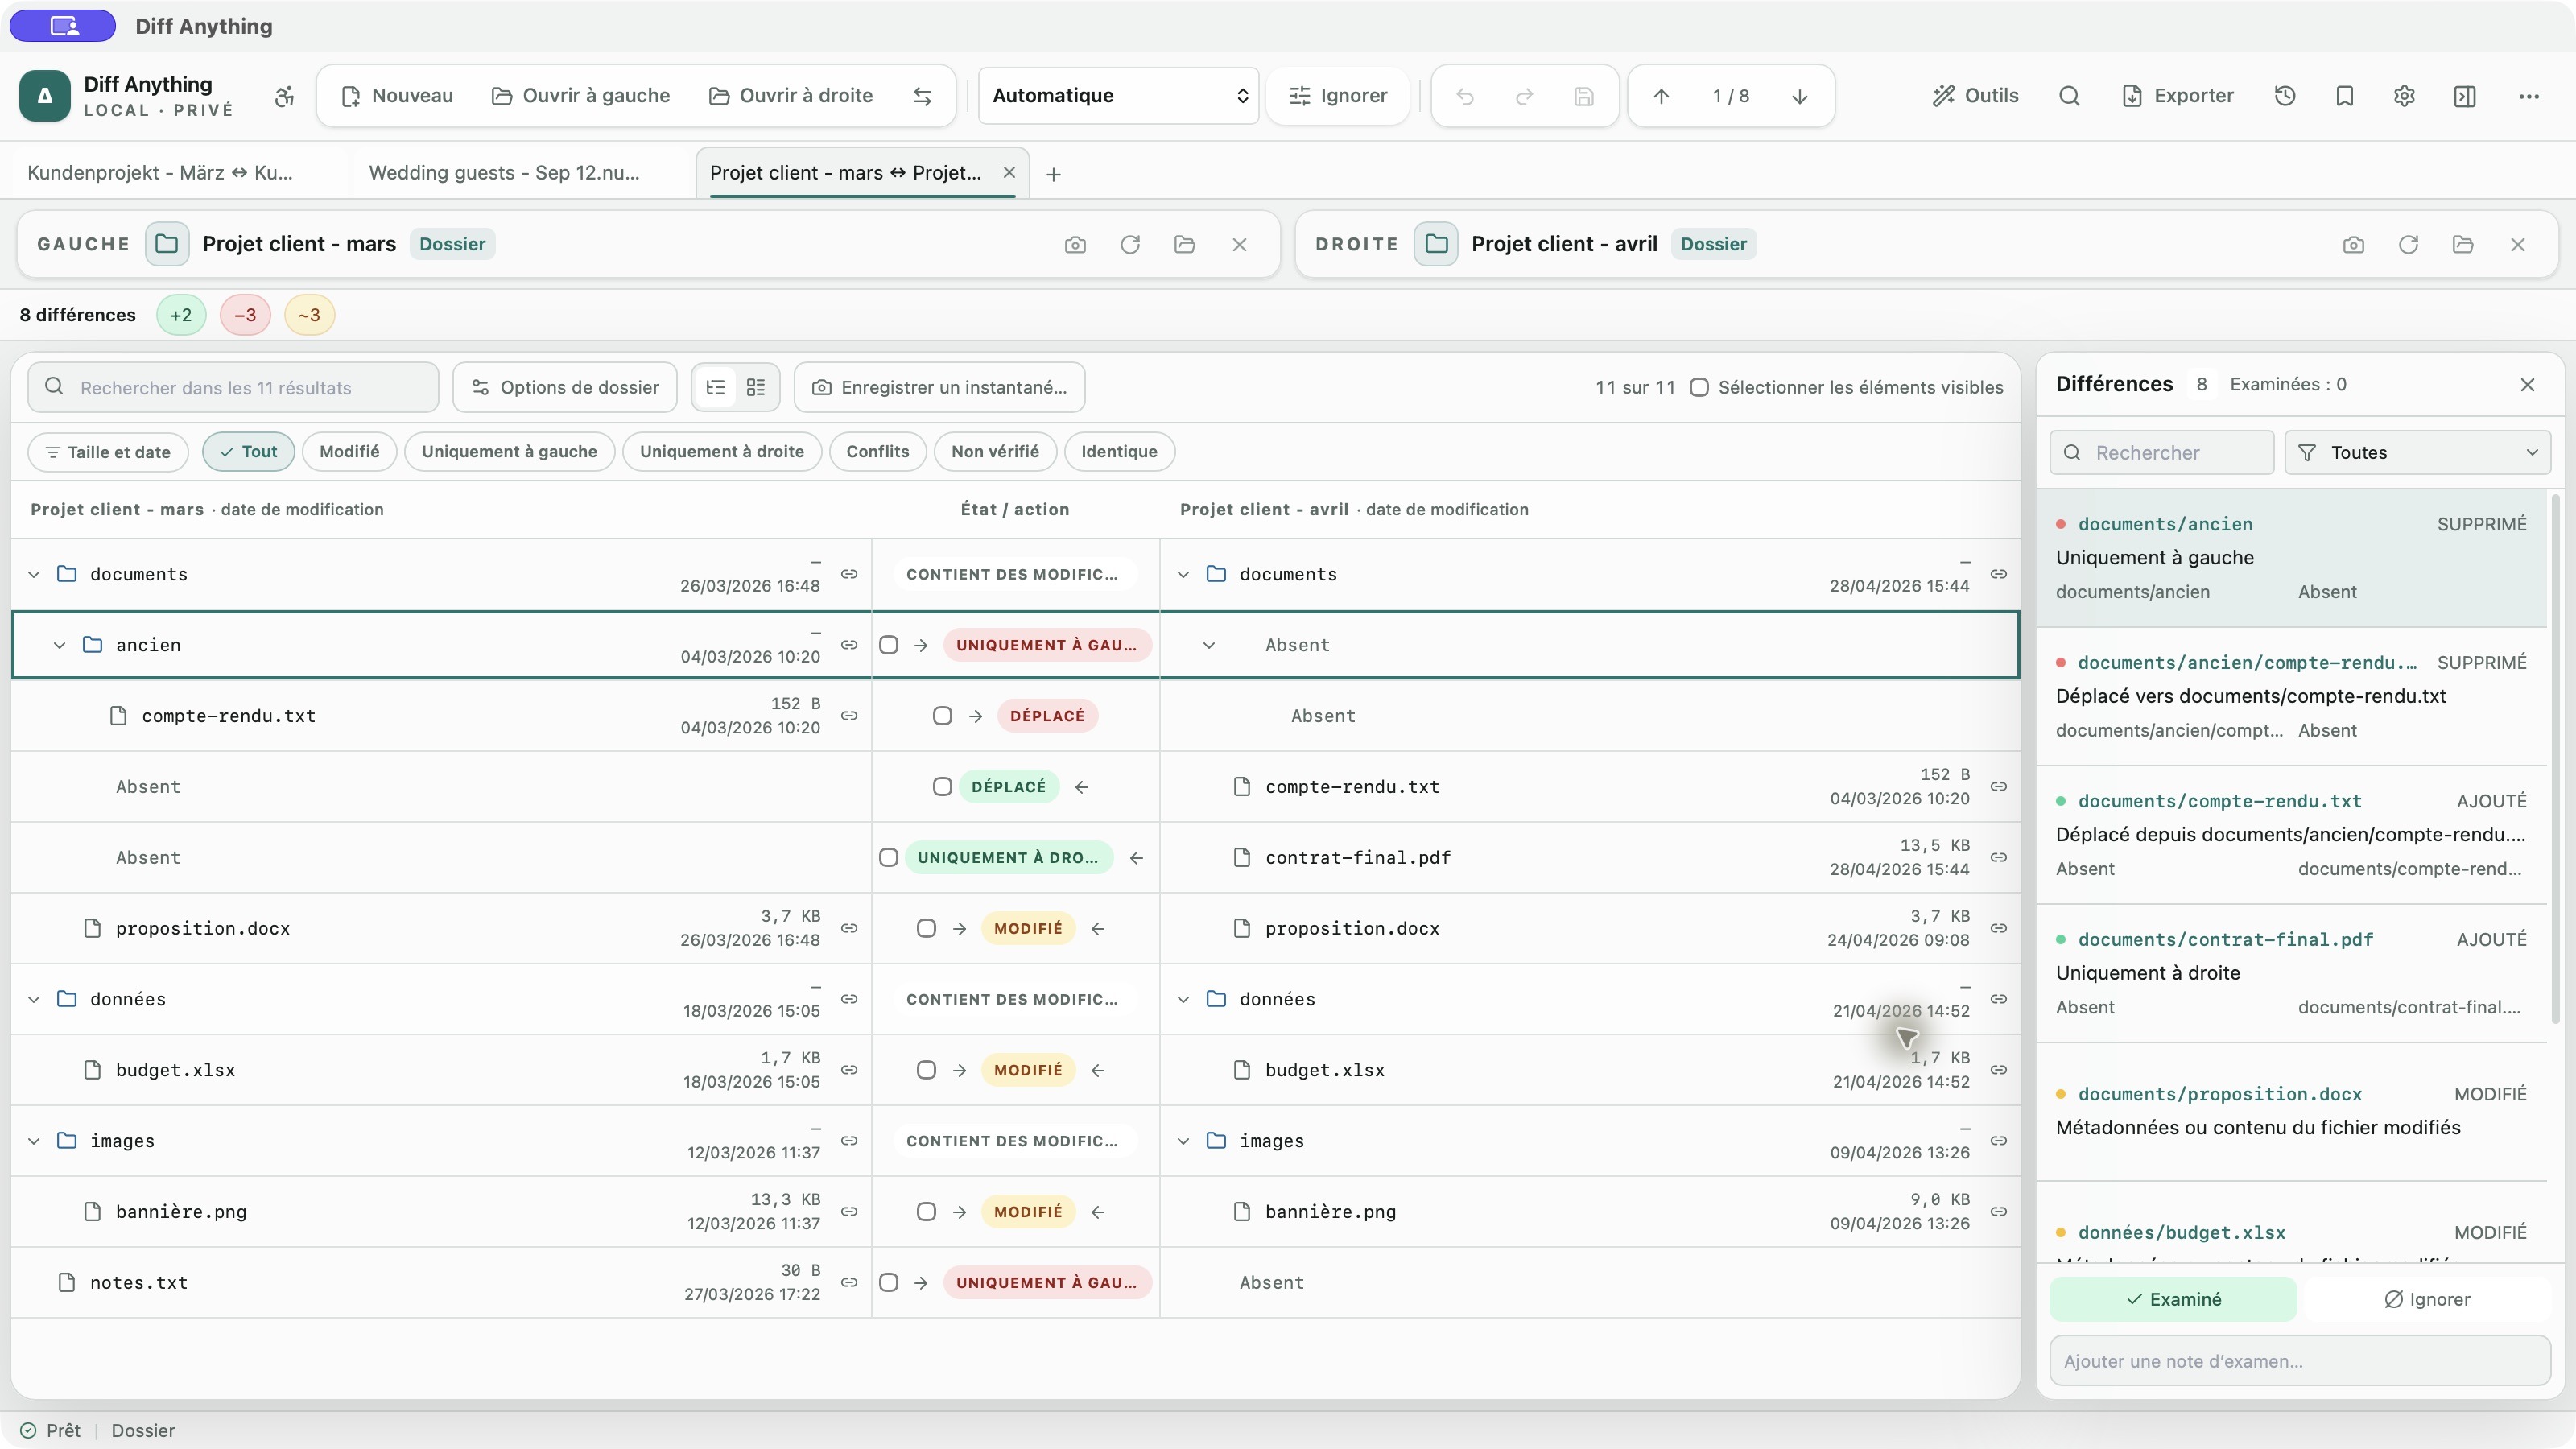The height and width of the screenshot is (1449, 2576).
Task: Refresh the right folder Projet client - avril
Action: coord(2408,244)
